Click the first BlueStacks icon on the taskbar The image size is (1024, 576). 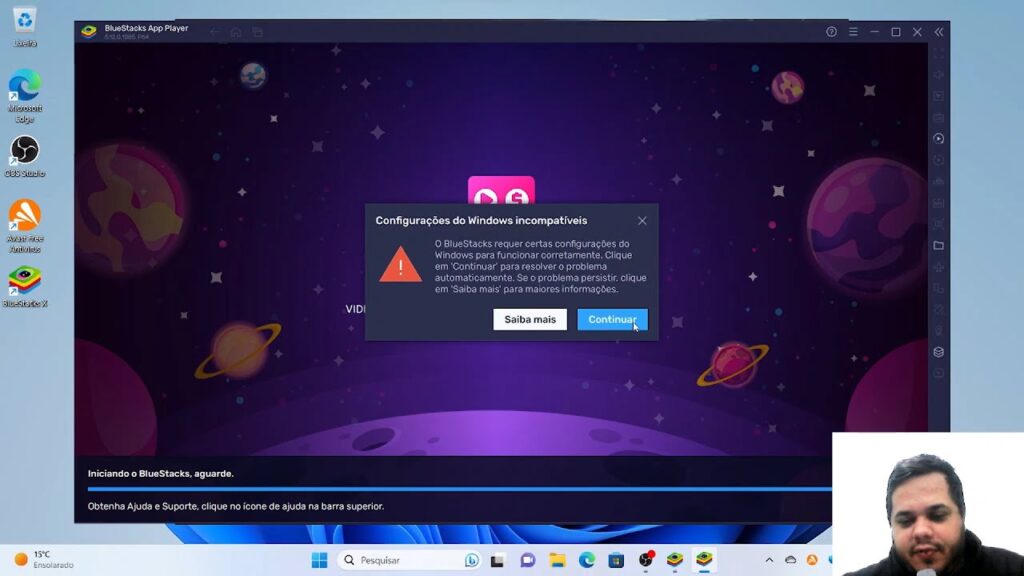click(675, 560)
